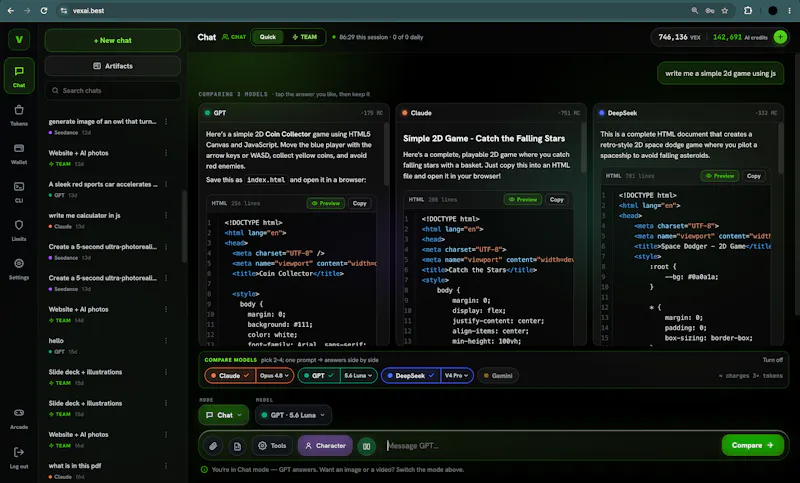The width and height of the screenshot is (800, 483).
Task: Open options for 'write me calculator in js' chat
Action: [166, 215]
